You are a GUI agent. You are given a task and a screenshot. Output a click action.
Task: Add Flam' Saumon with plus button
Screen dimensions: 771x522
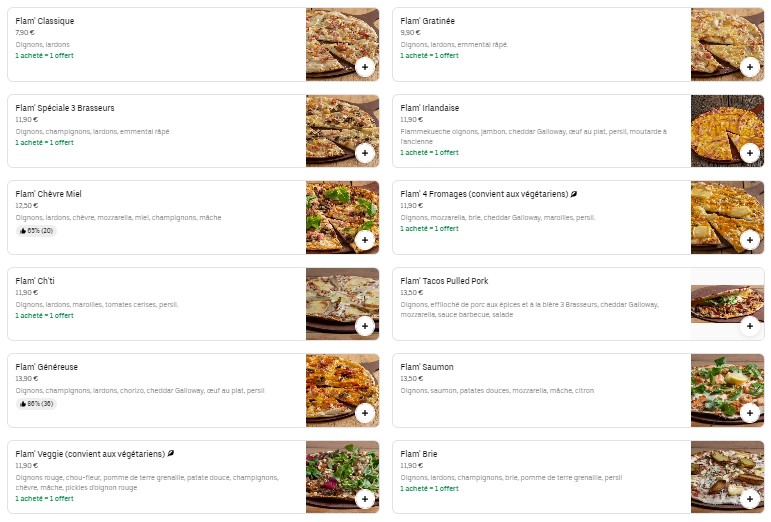point(749,413)
